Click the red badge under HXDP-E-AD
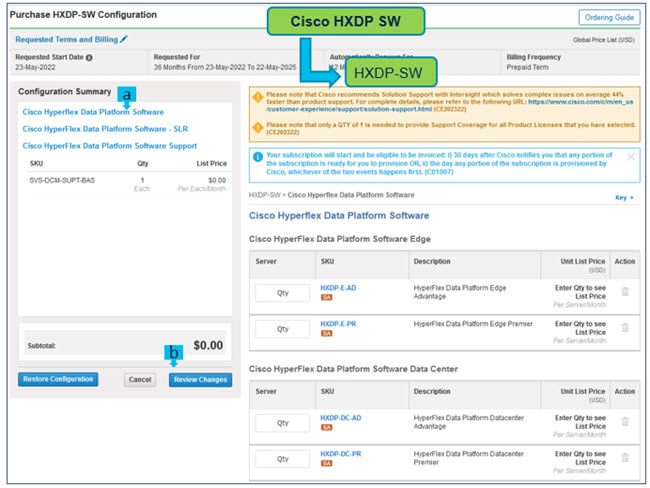The height and width of the screenshot is (488, 650). pos(327,297)
